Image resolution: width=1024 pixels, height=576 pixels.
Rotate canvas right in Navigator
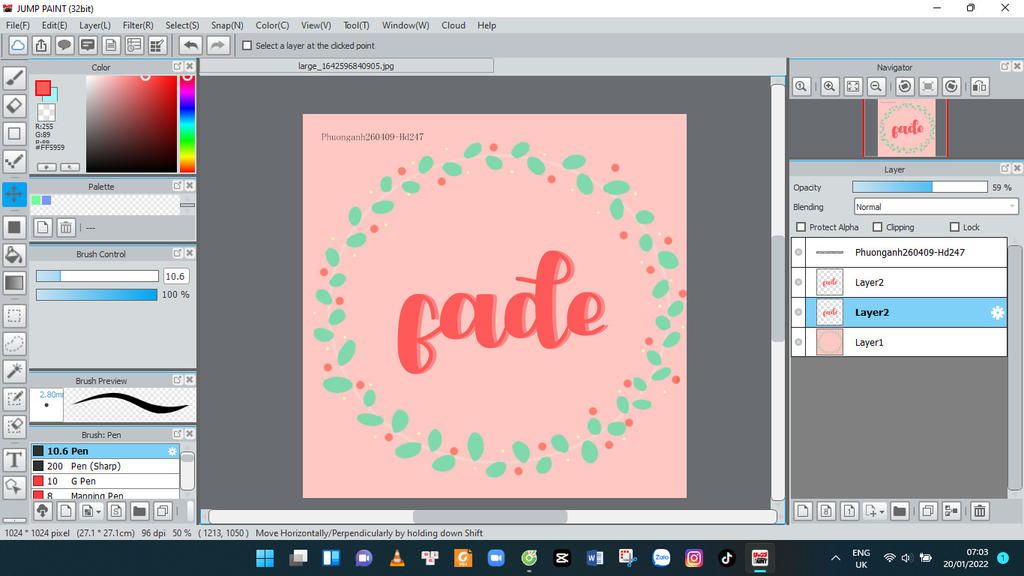tap(952, 86)
